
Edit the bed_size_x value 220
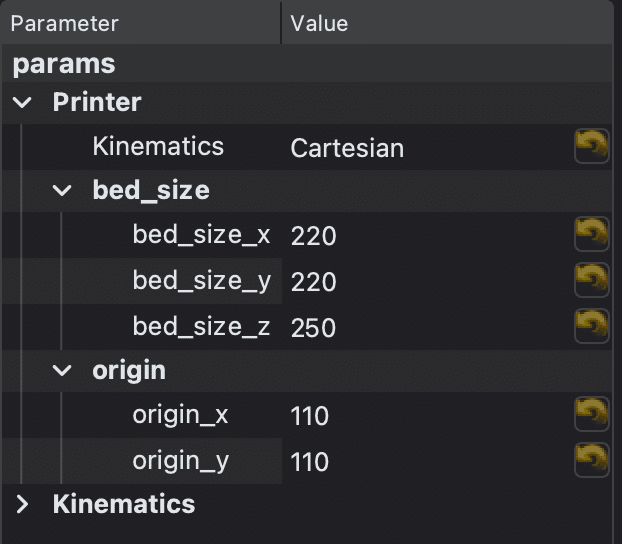coord(427,235)
